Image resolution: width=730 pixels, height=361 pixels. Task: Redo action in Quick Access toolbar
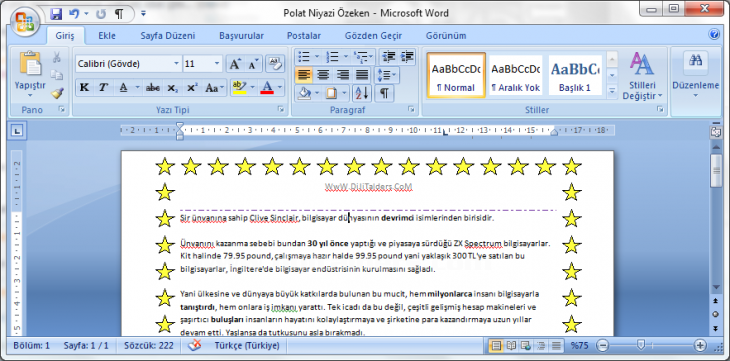(x=101, y=14)
